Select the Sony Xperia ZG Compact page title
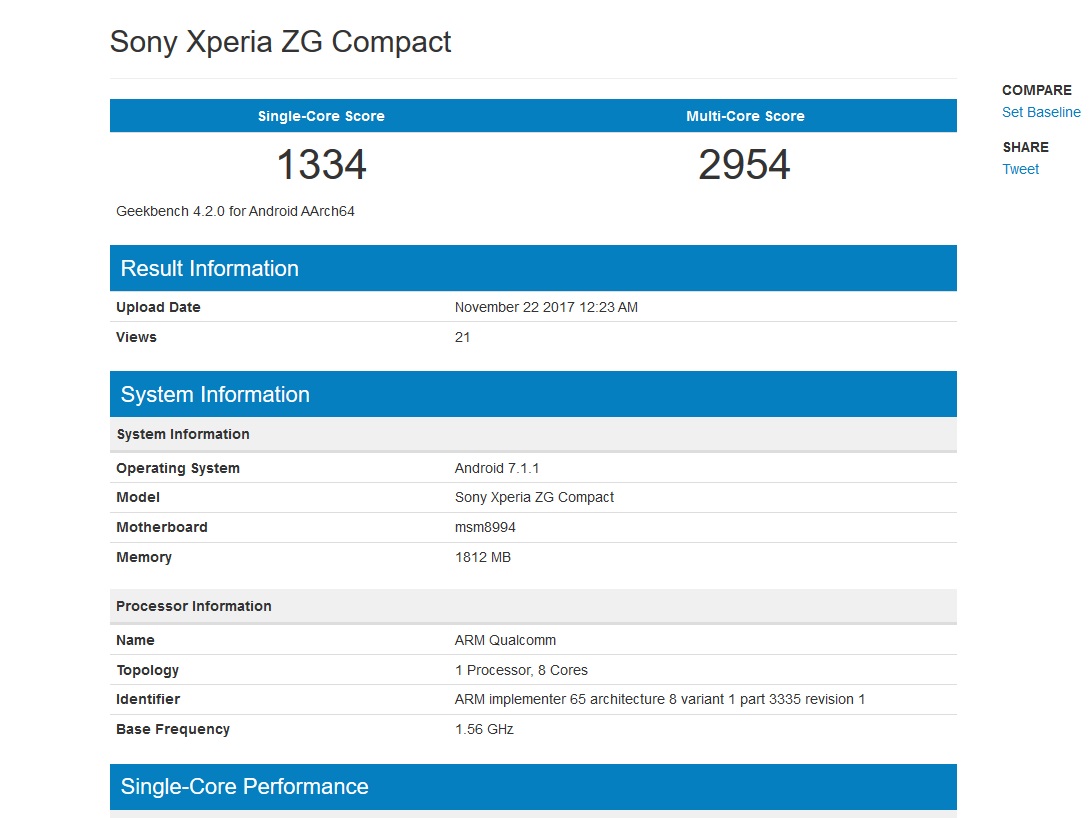The image size is (1091, 818). tap(280, 42)
